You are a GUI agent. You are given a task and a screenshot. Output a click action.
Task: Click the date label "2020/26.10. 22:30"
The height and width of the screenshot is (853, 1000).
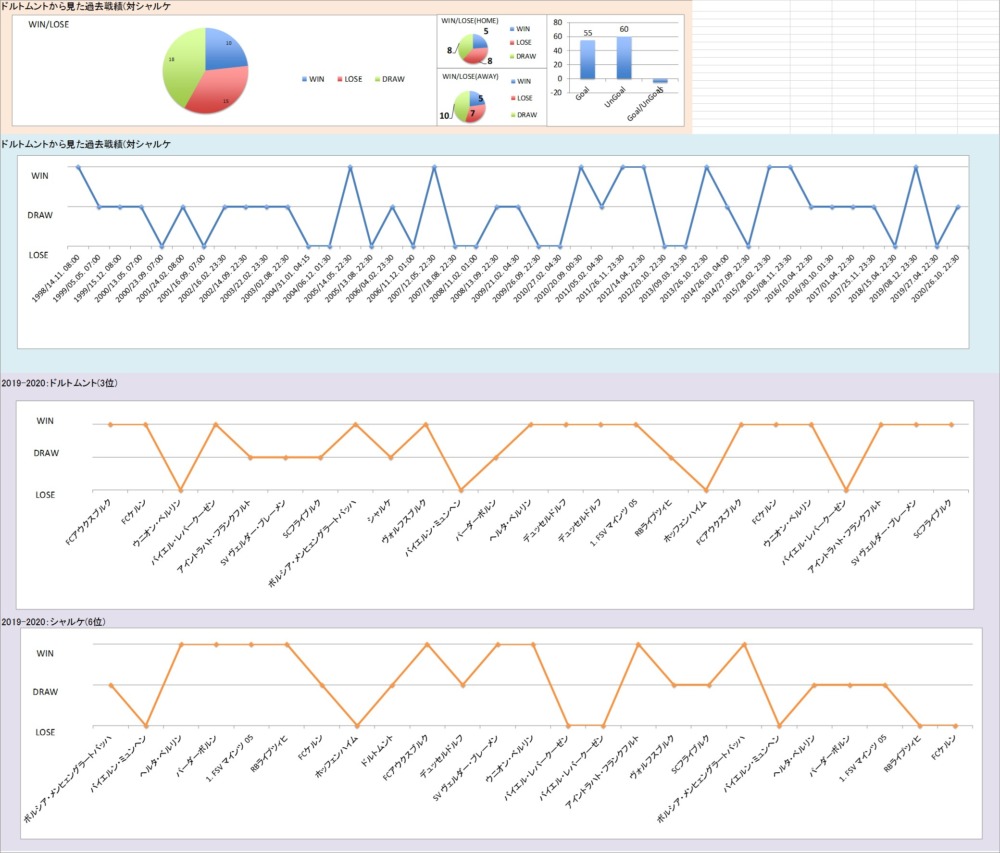(936, 279)
